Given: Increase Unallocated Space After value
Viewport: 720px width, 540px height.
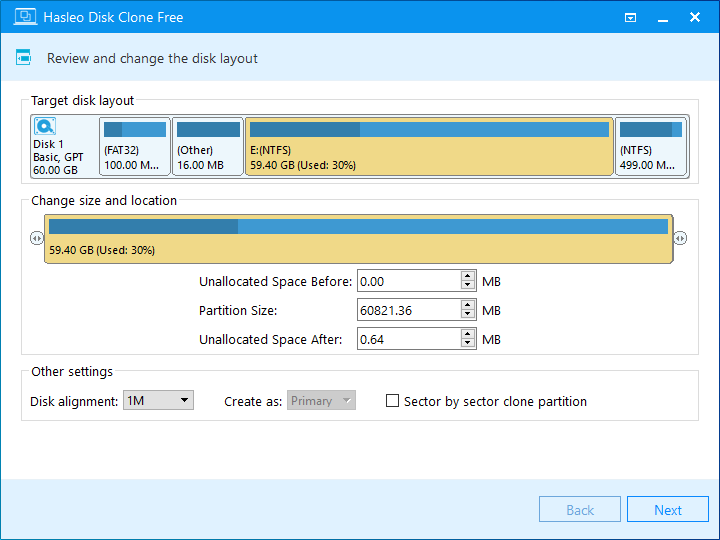Looking at the screenshot, I should pyautogui.click(x=468, y=335).
